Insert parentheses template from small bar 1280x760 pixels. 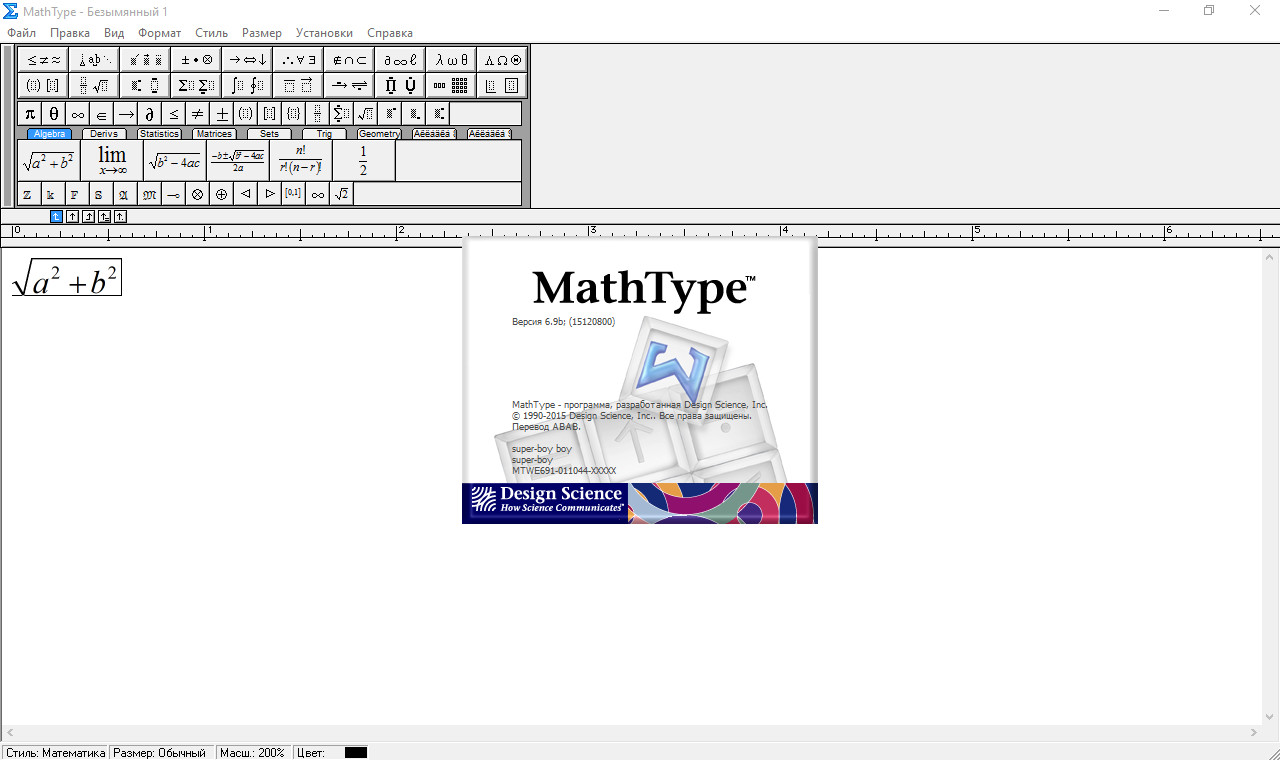[x=246, y=114]
